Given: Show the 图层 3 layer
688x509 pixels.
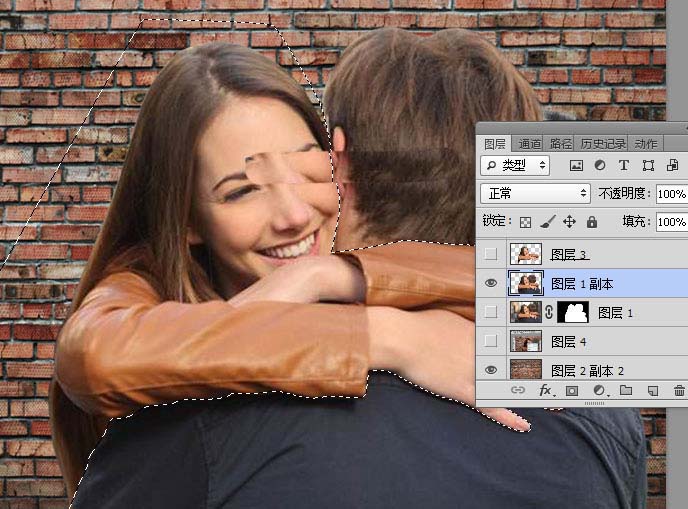Looking at the screenshot, I should 491,254.
